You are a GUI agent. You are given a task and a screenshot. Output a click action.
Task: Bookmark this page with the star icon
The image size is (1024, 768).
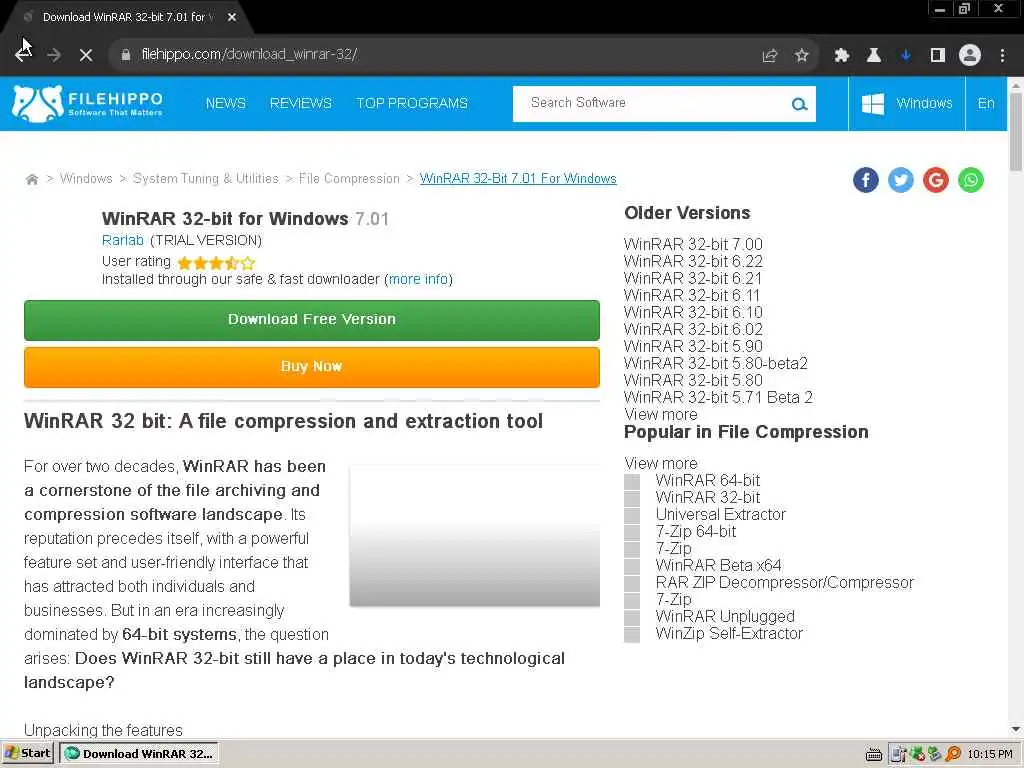pyautogui.click(x=801, y=56)
